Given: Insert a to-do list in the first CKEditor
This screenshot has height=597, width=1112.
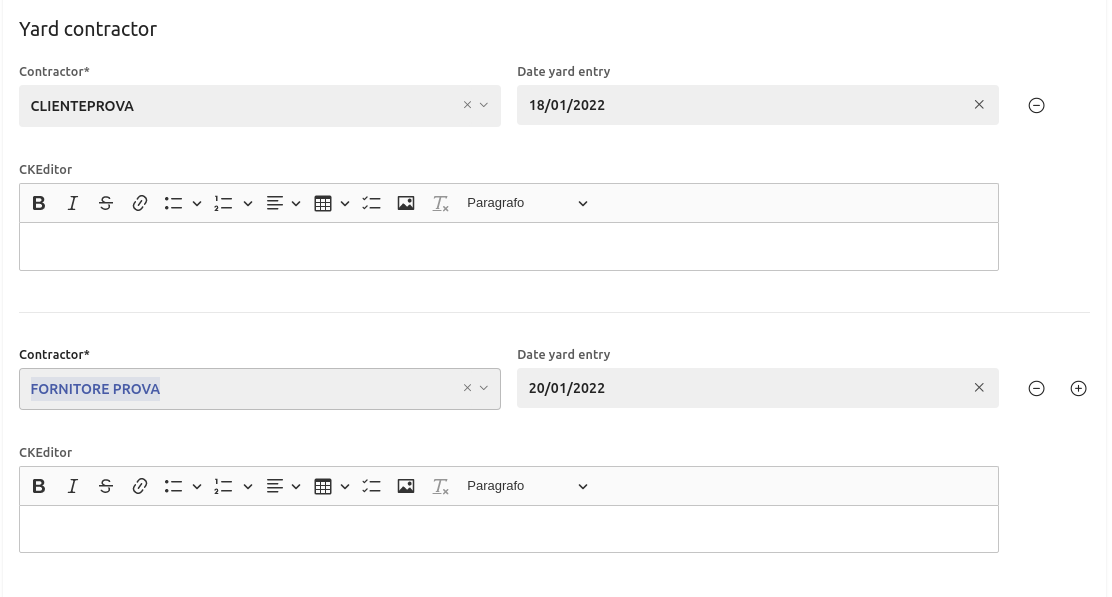Looking at the screenshot, I should (372, 203).
